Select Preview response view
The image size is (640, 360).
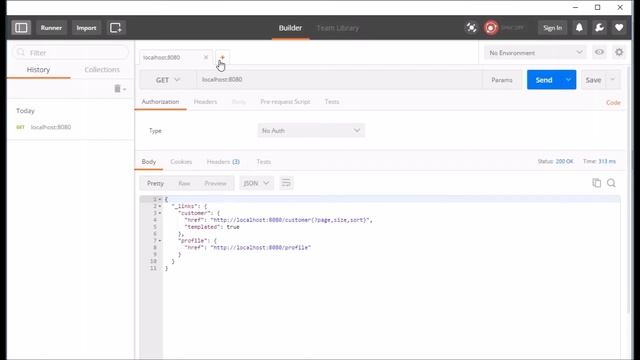point(216,183)
